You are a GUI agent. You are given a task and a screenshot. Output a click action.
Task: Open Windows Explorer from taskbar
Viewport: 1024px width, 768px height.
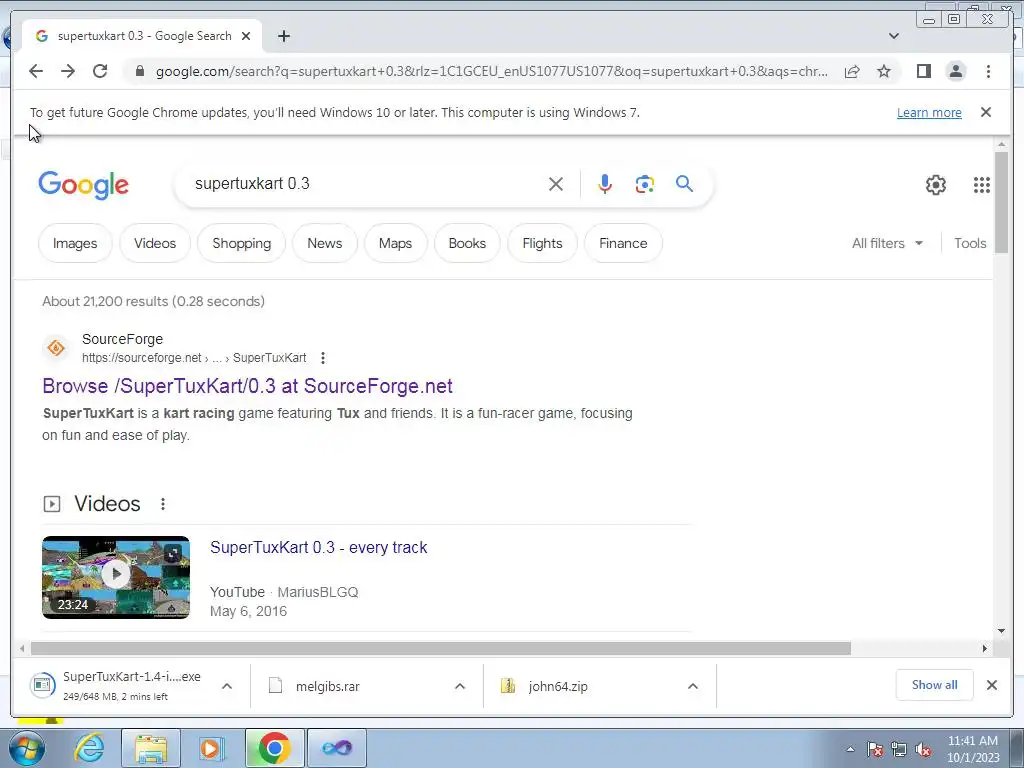click(151, 748)
